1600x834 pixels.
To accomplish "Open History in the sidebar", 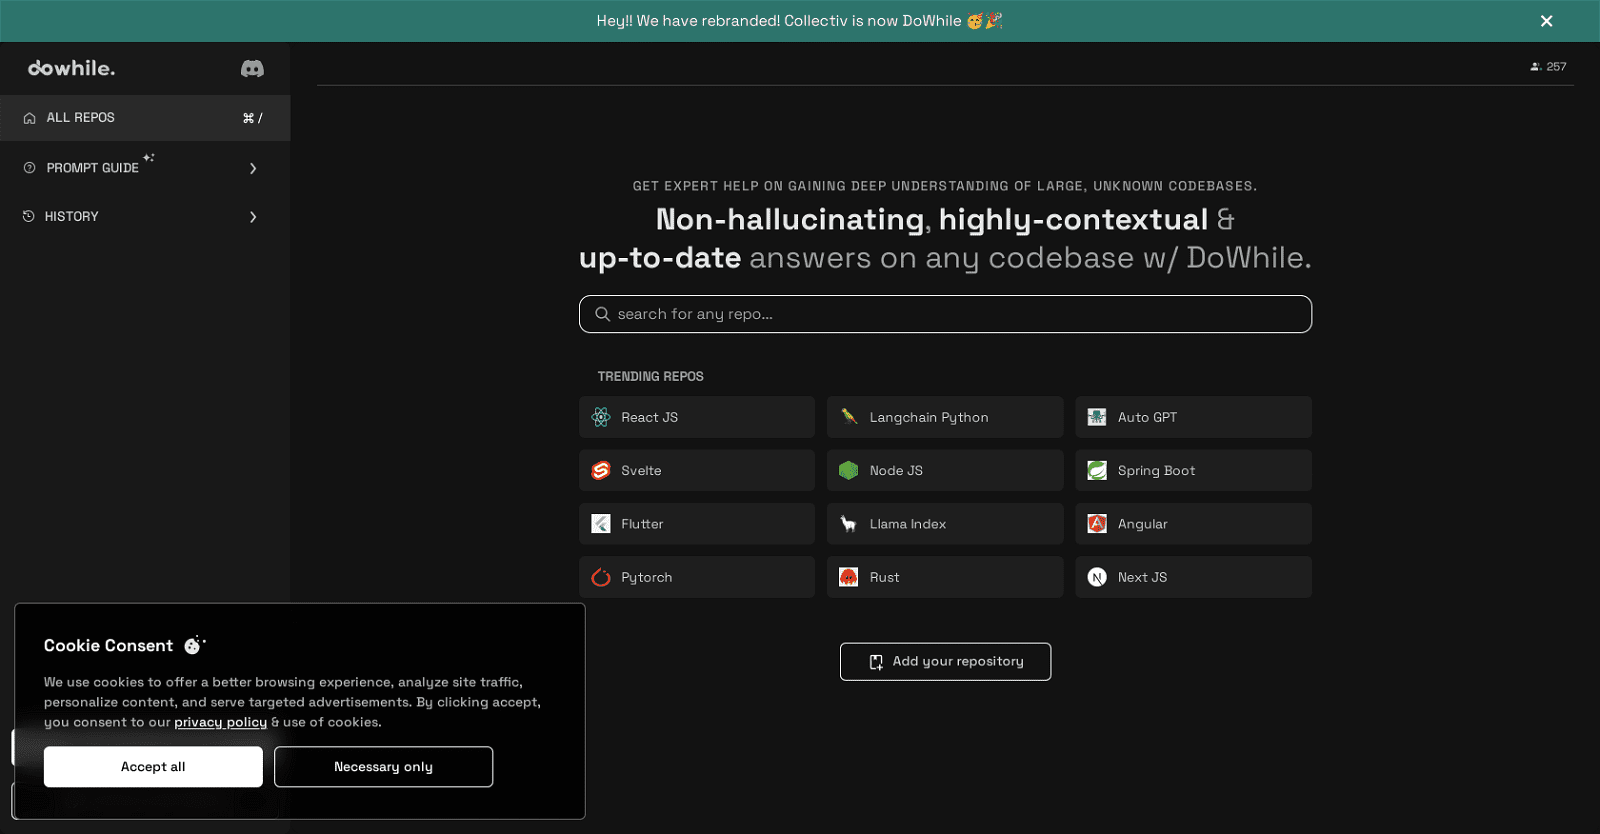I will [71, 217].
